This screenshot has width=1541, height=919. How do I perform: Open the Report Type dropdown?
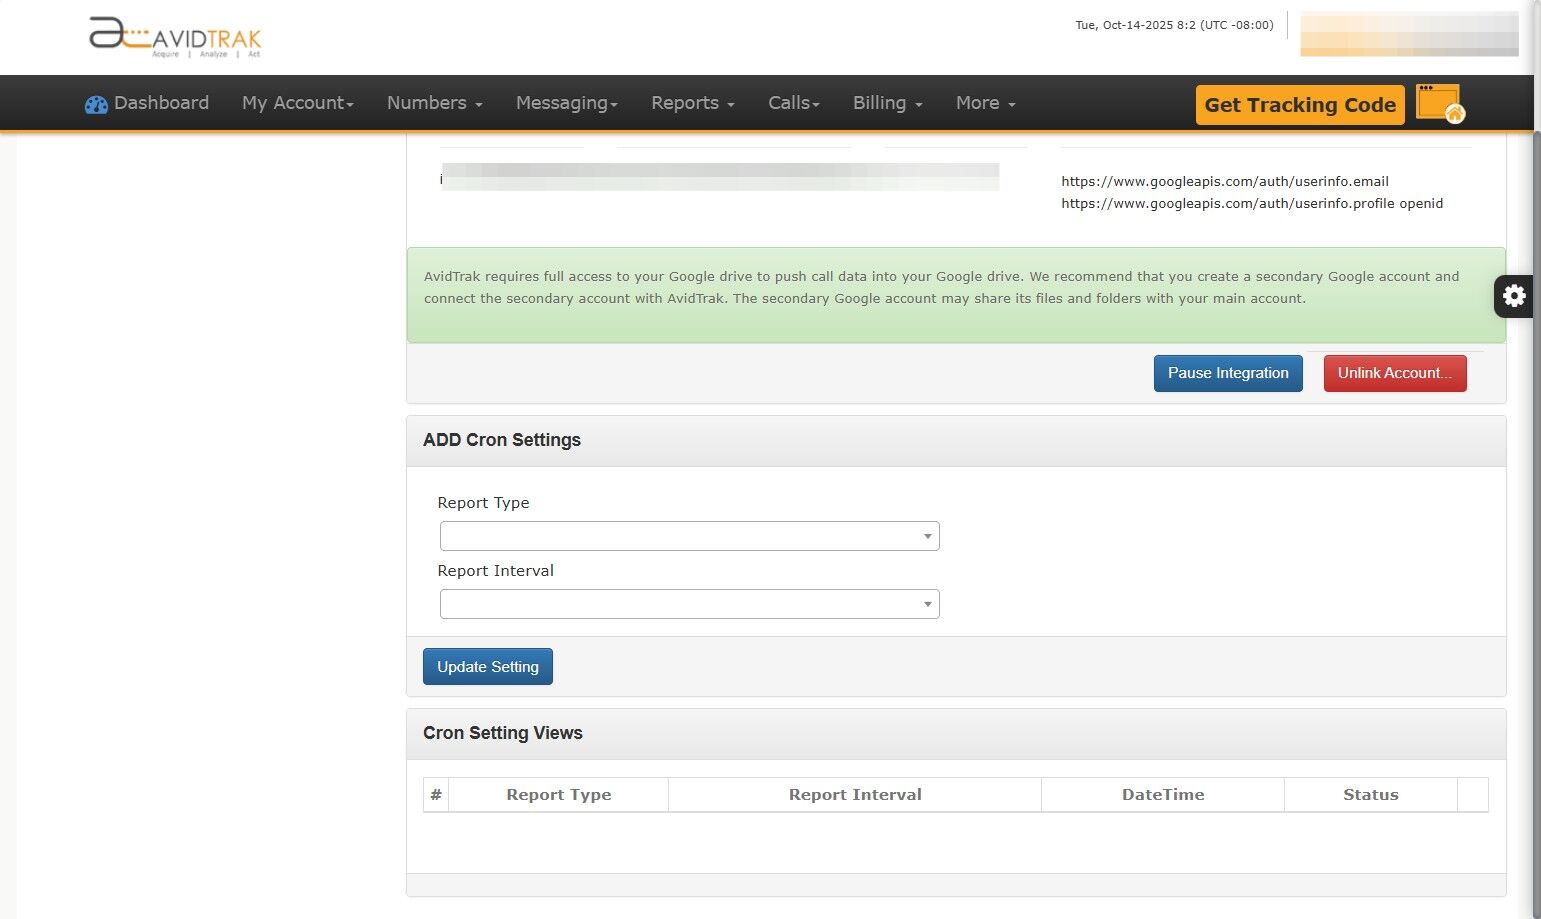[x=690, y=536]
